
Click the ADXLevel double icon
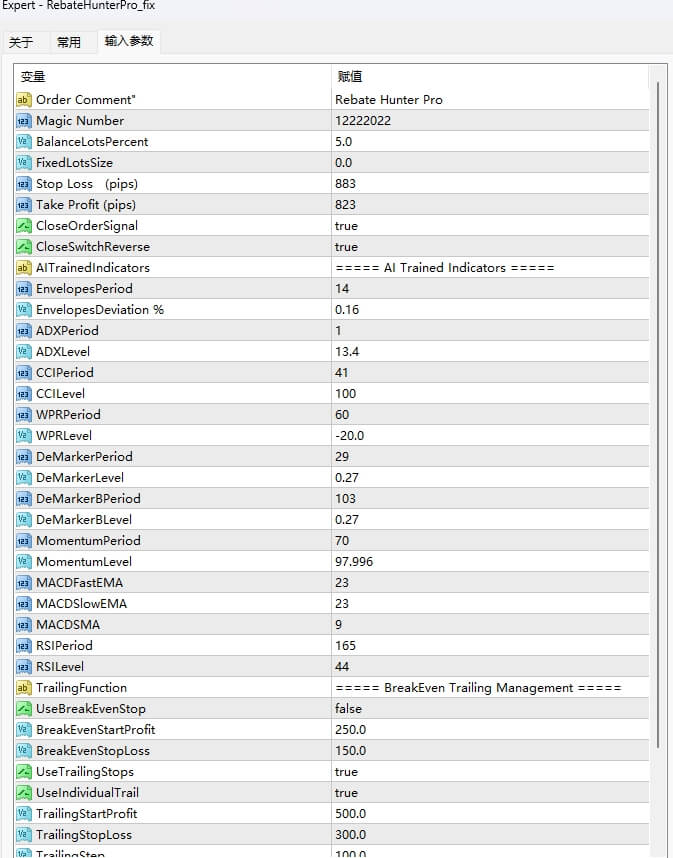[x=24, y=352]
